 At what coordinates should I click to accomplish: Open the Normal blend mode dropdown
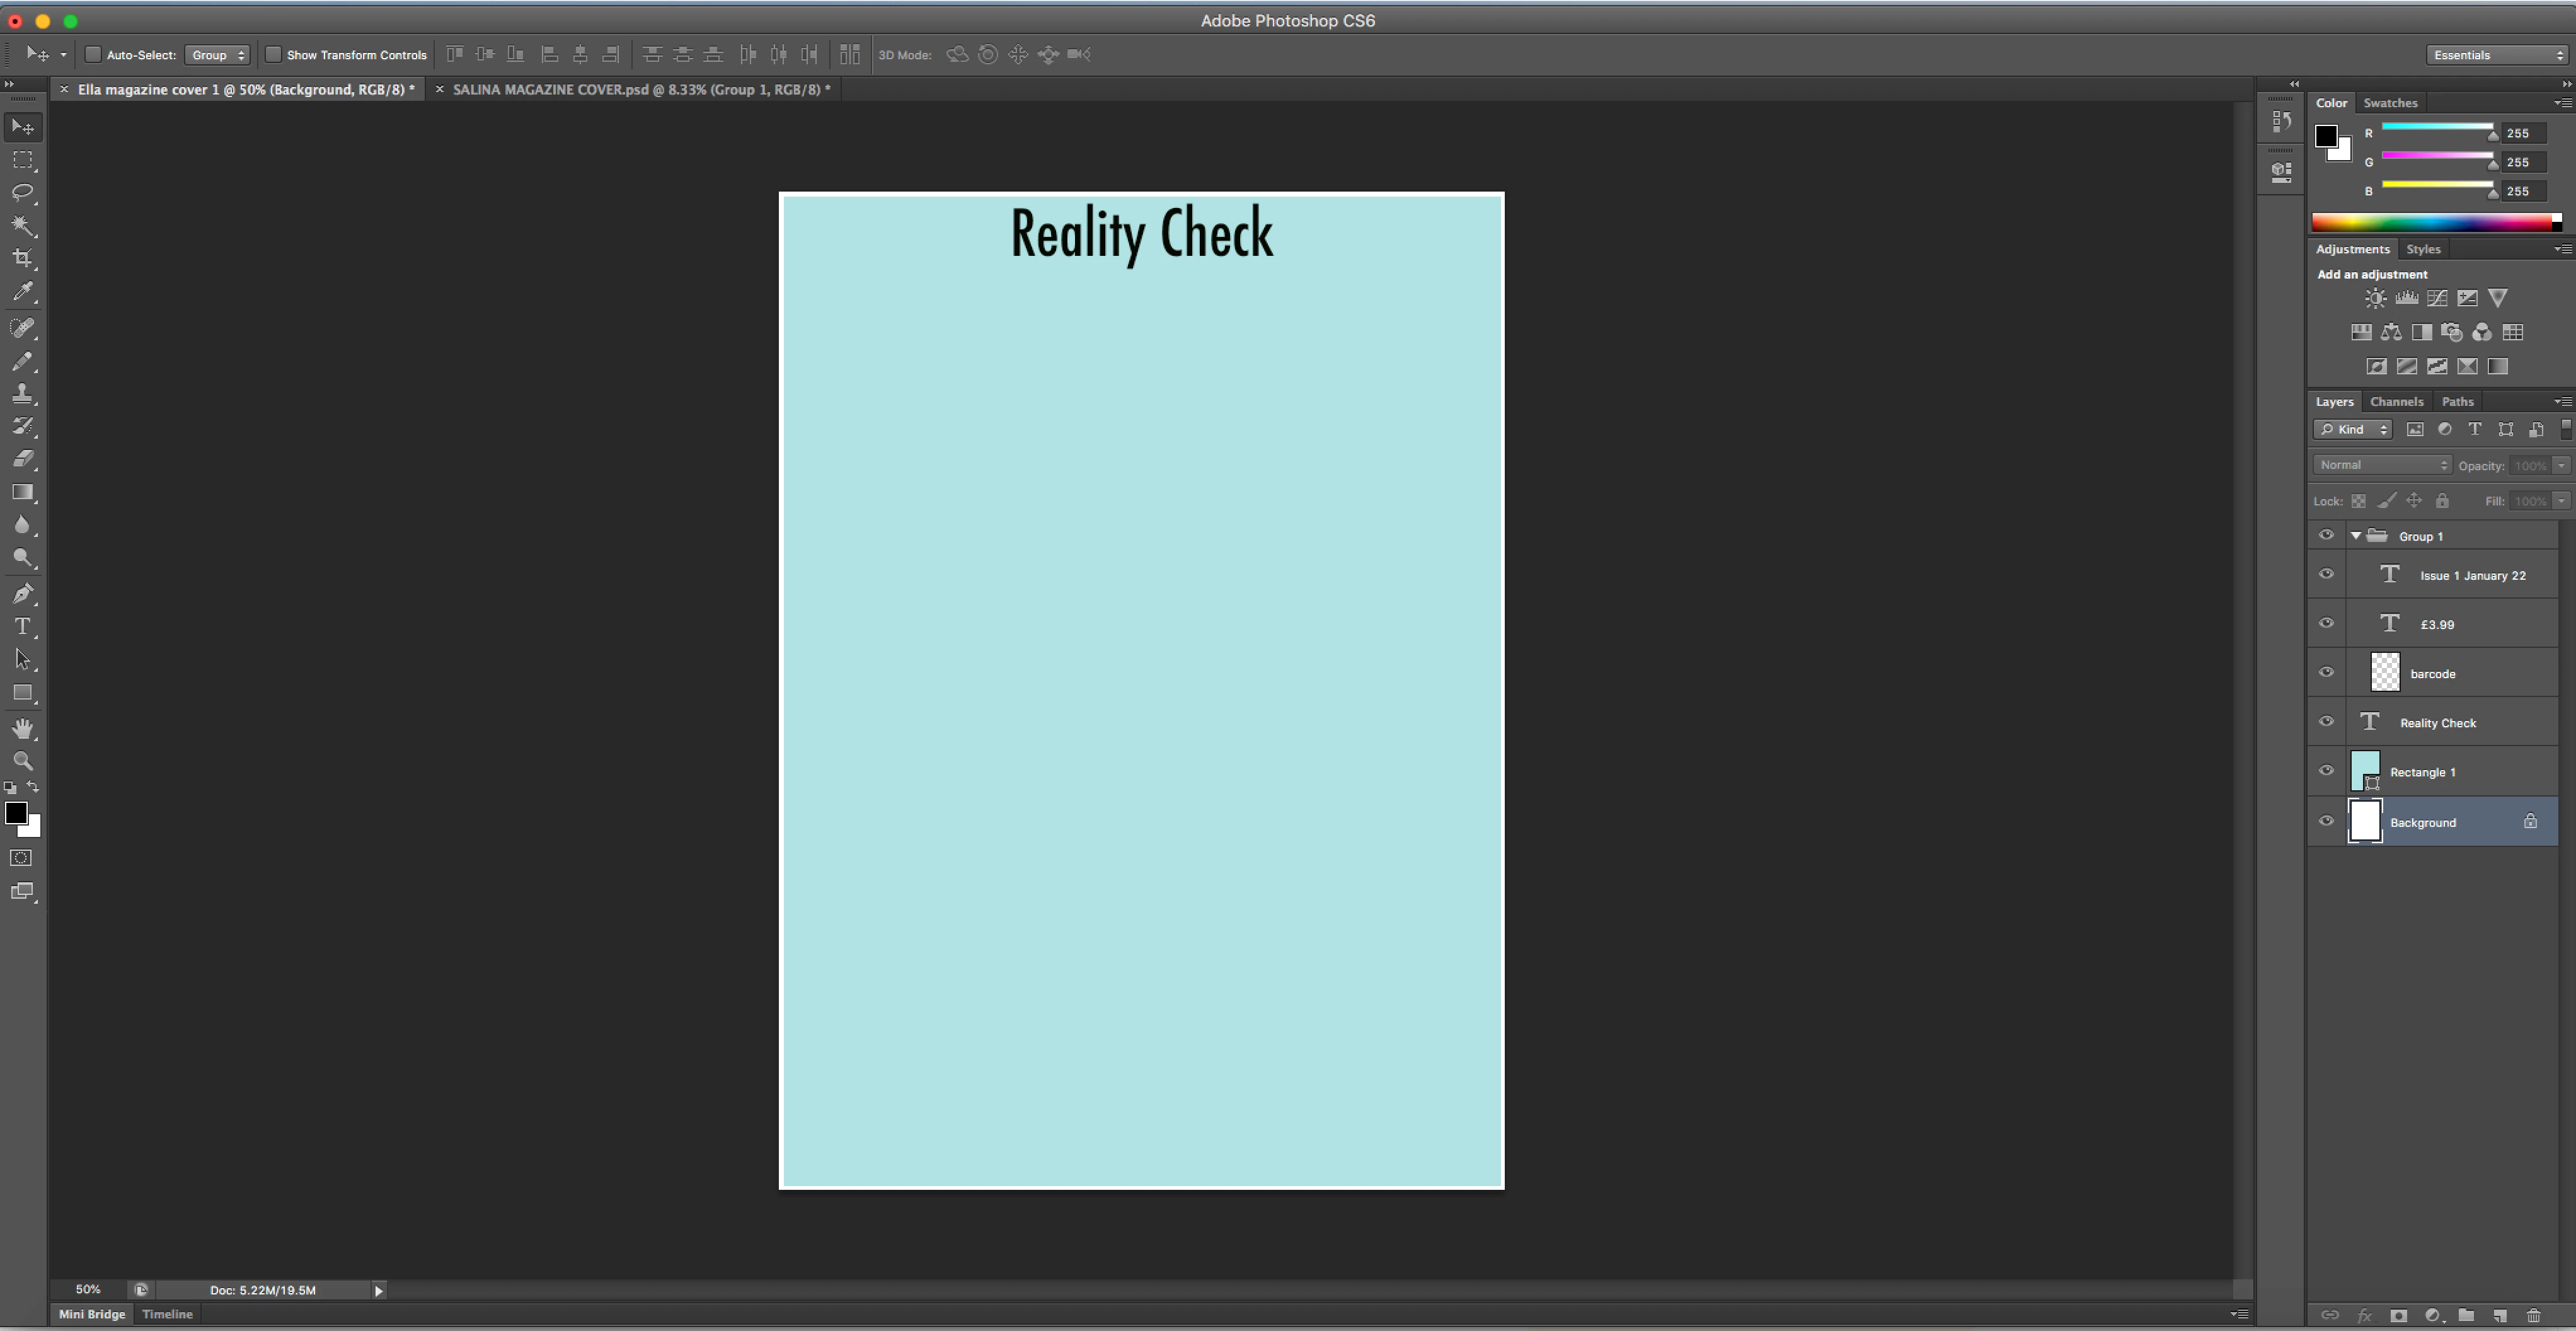[2382, 465]
